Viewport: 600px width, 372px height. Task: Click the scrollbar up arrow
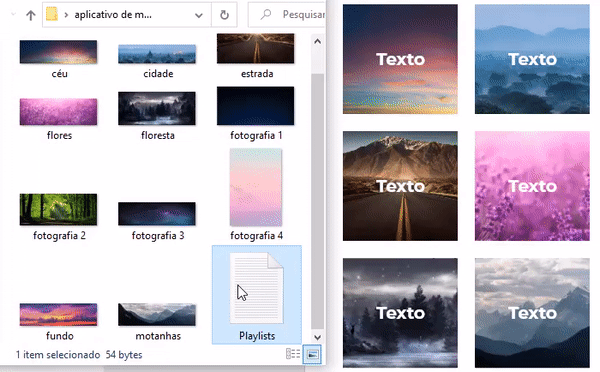tap(317, 41)
